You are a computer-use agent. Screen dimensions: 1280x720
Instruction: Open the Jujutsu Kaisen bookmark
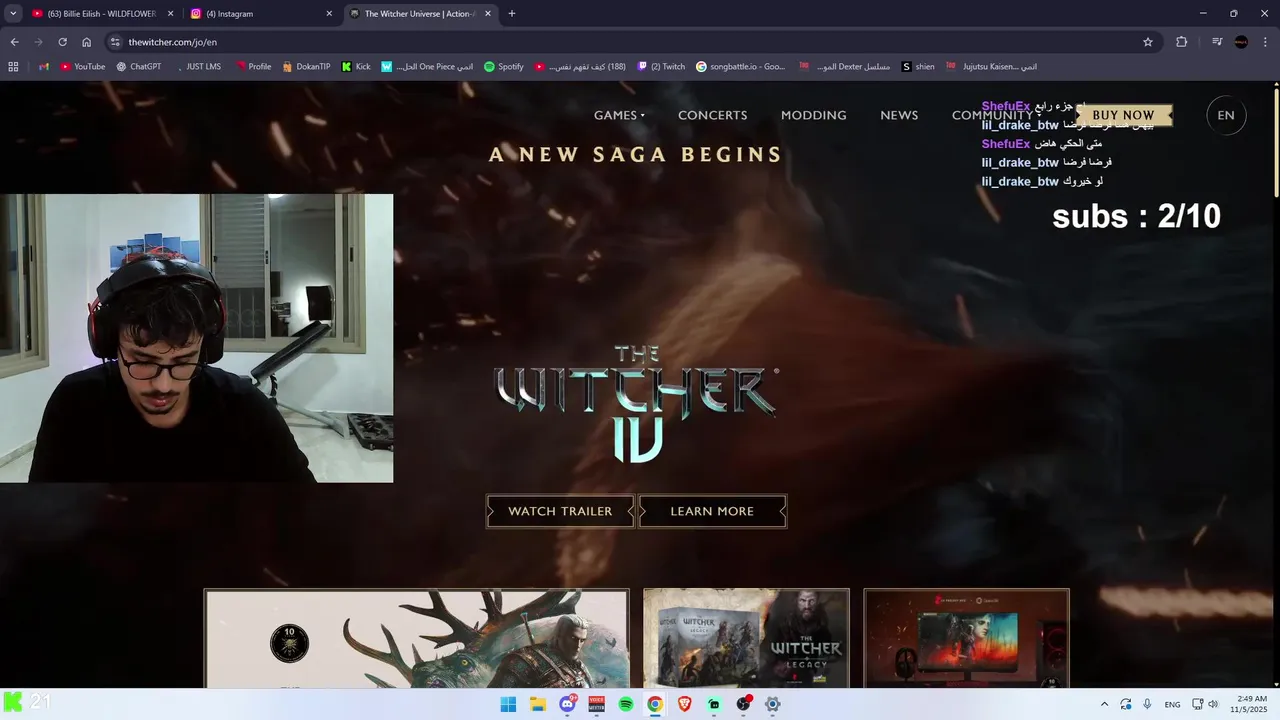pos(990,66)
